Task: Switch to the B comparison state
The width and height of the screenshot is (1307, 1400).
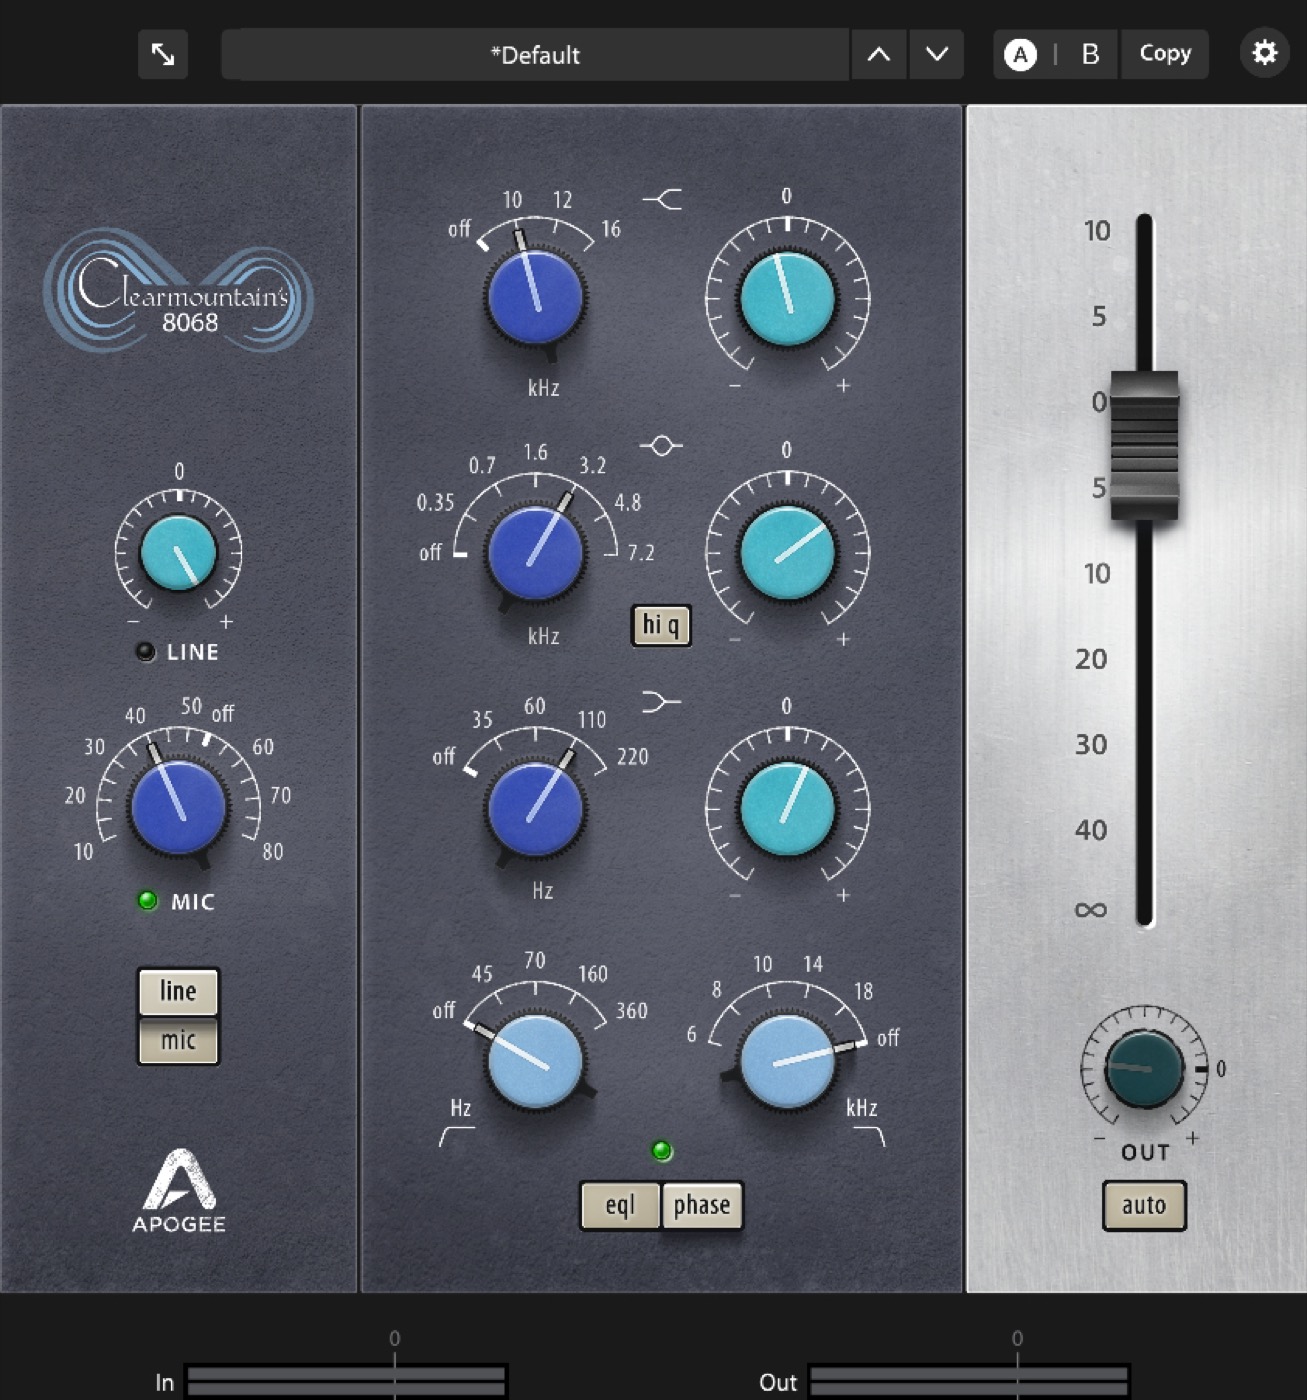Action: [x=1090, y=54]
